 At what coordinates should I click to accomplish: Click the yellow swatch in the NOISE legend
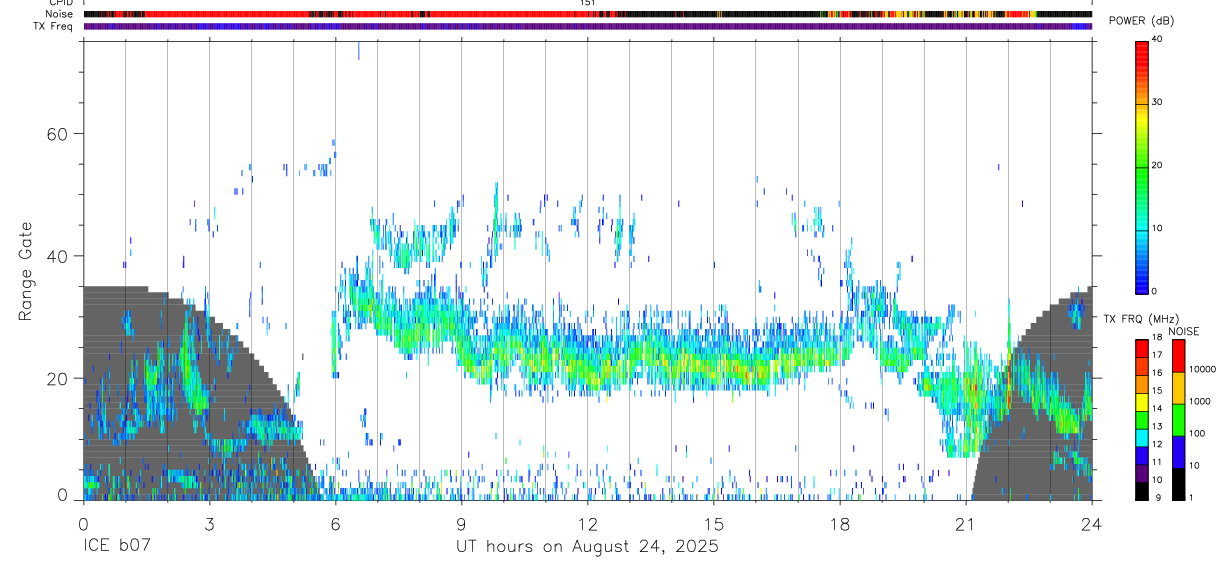tap(1178, 388)
